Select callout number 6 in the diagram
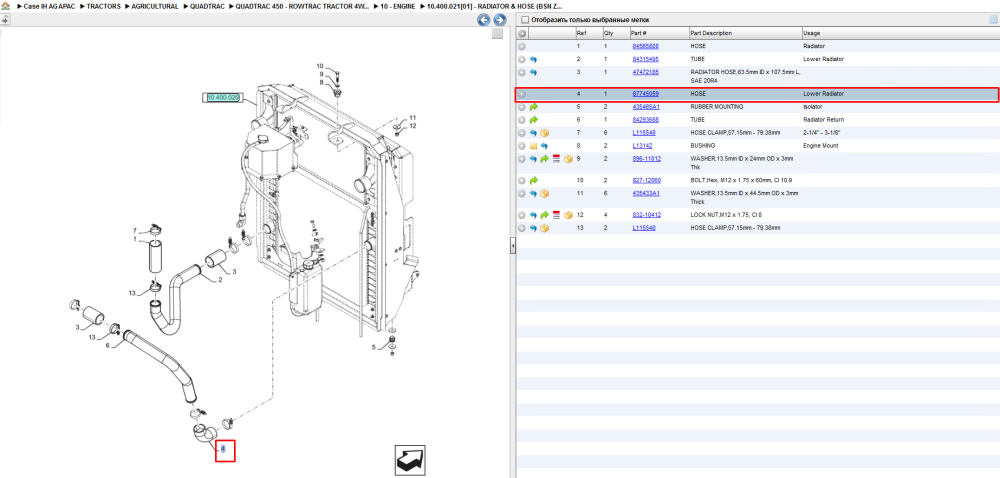Image resolution: width=1000 pixels, height=478 pixels. click(x=108, y=345)
